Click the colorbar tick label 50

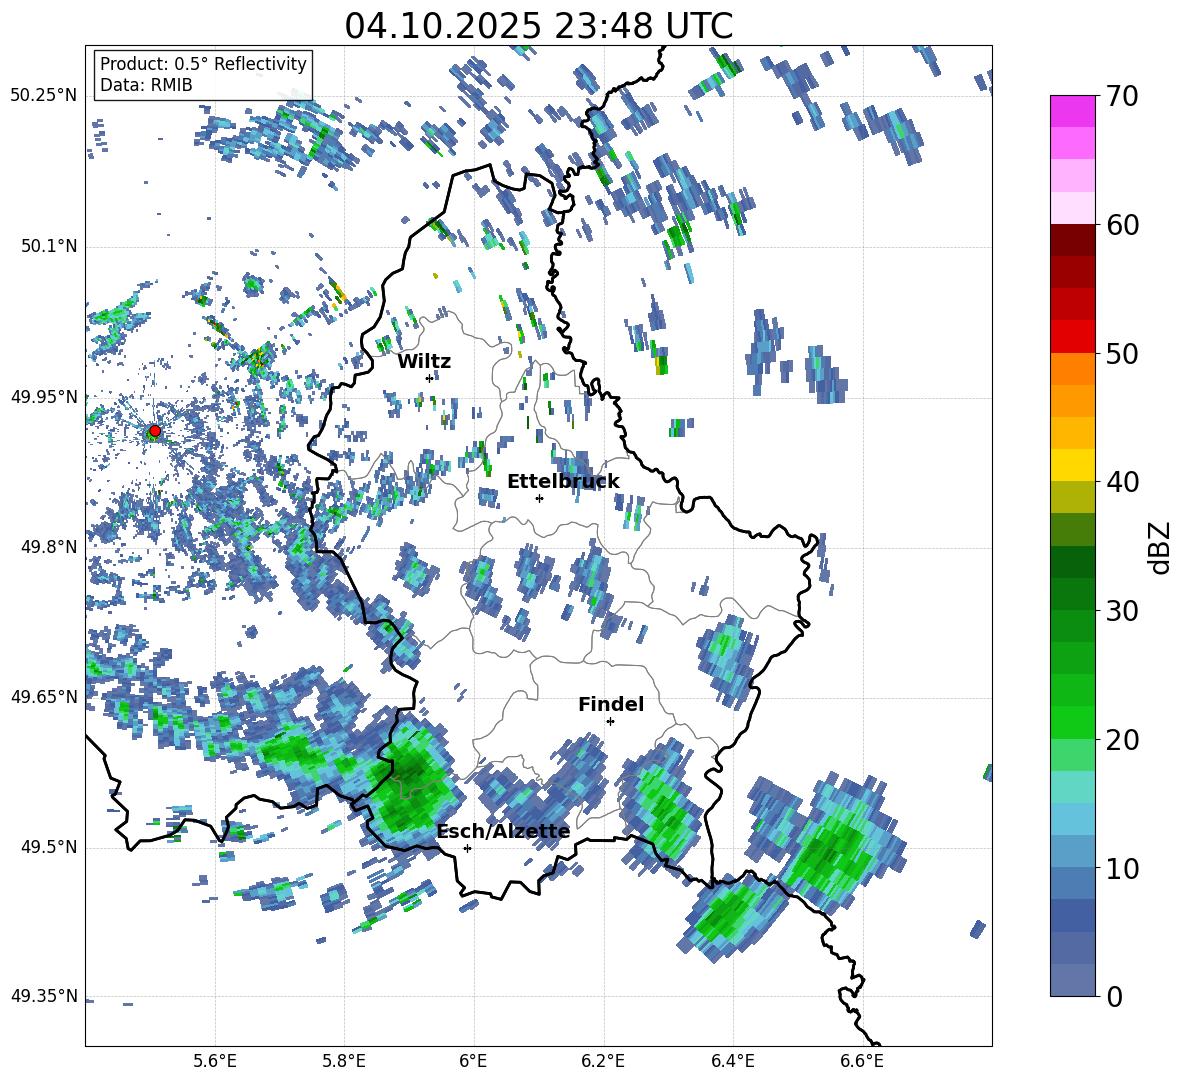point(1122,354)
